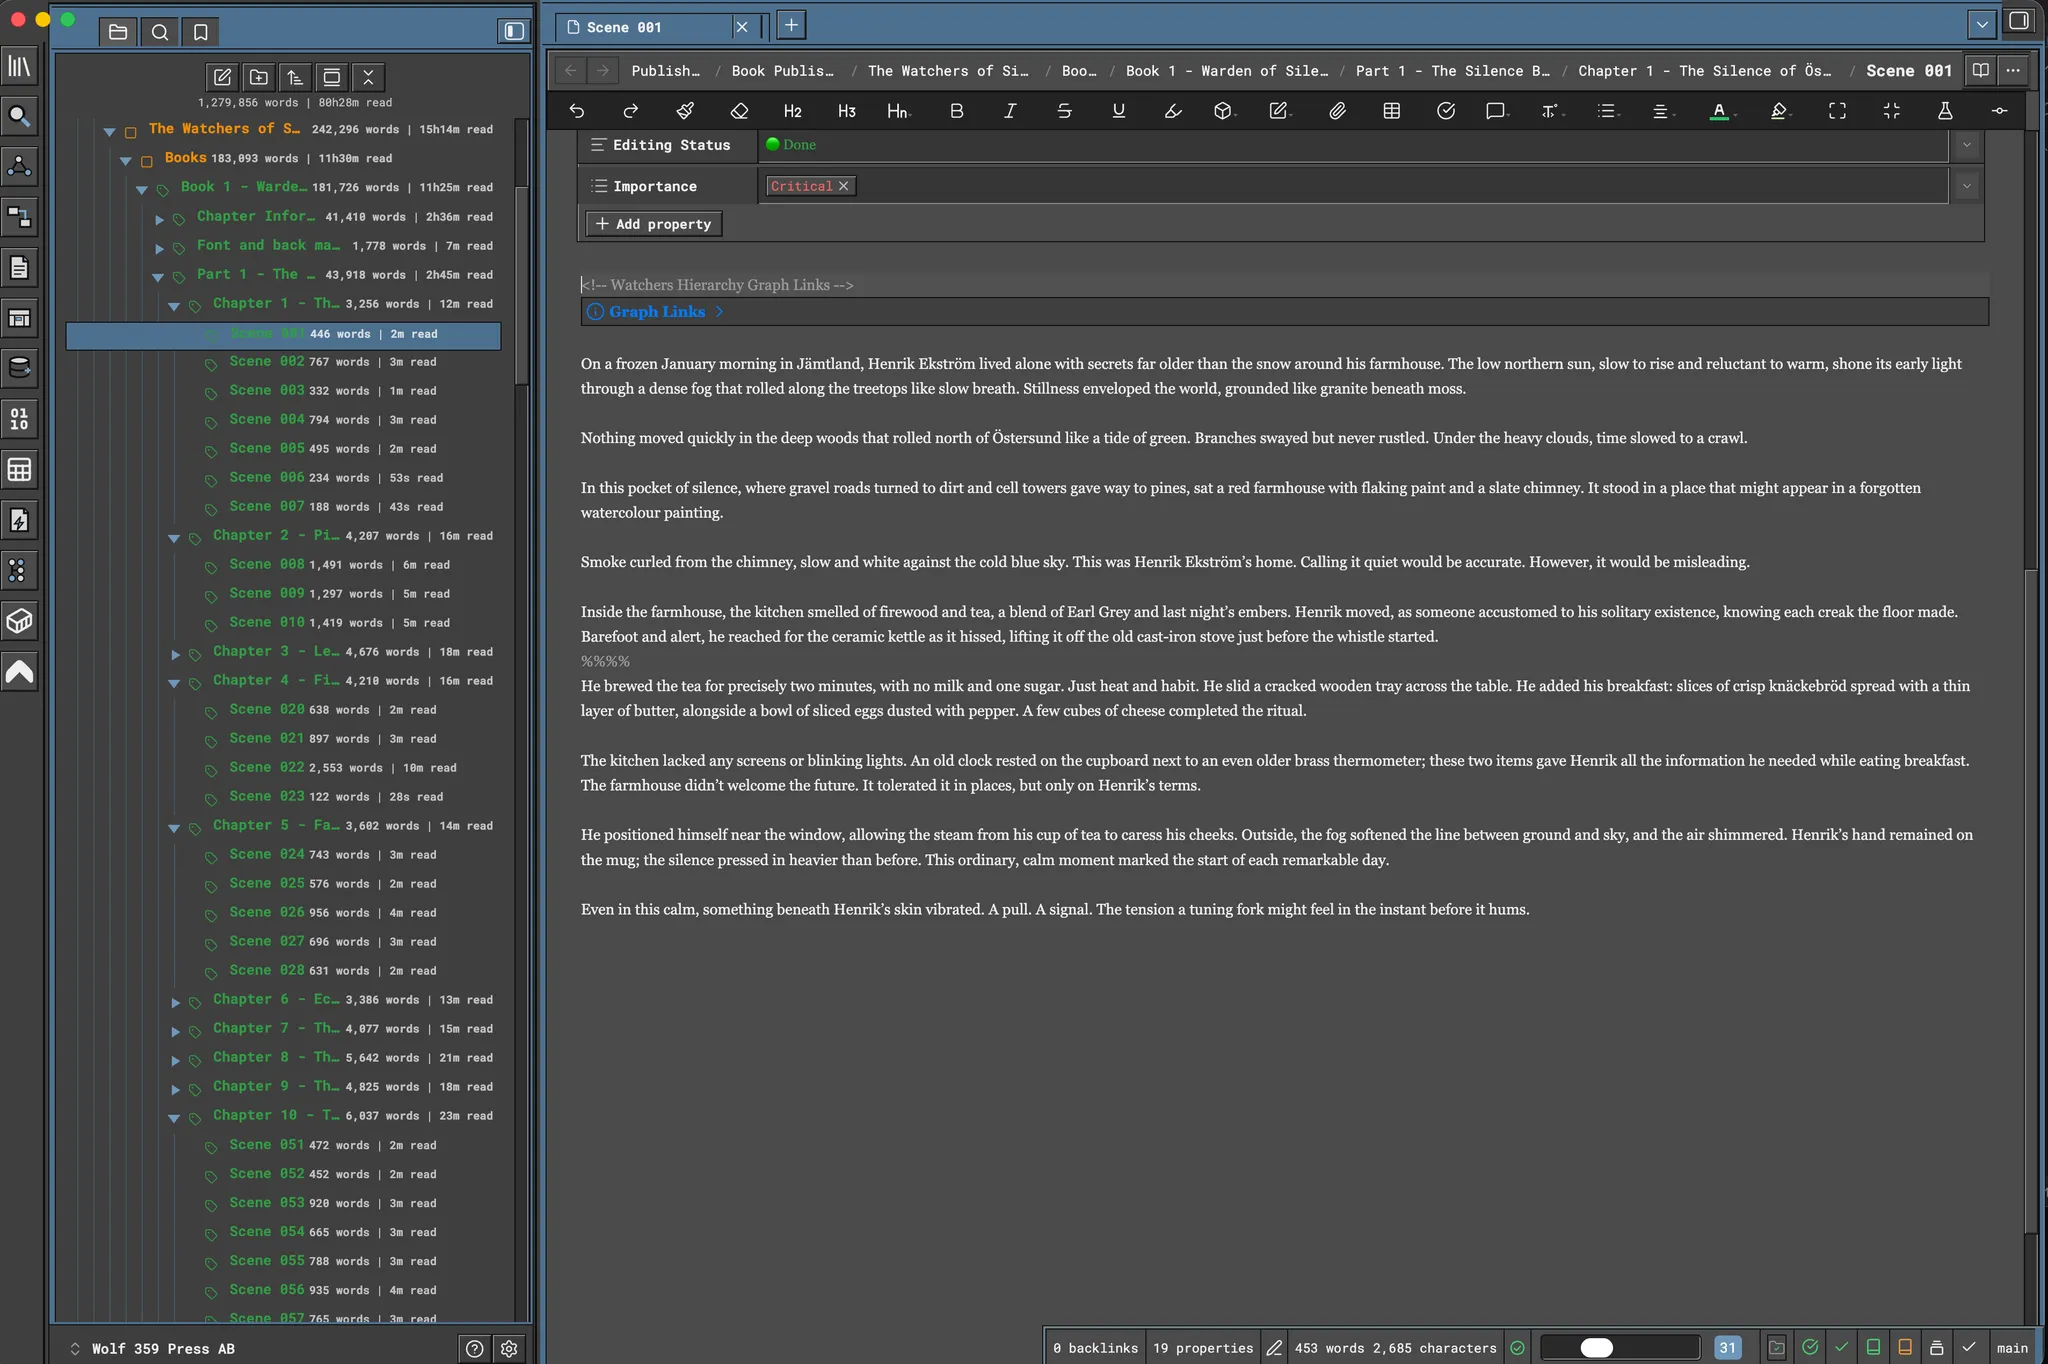Viewport: 2048px width, 1364px height.
Task: Click the collapse all icon in explorer
Action: (368, 77)
